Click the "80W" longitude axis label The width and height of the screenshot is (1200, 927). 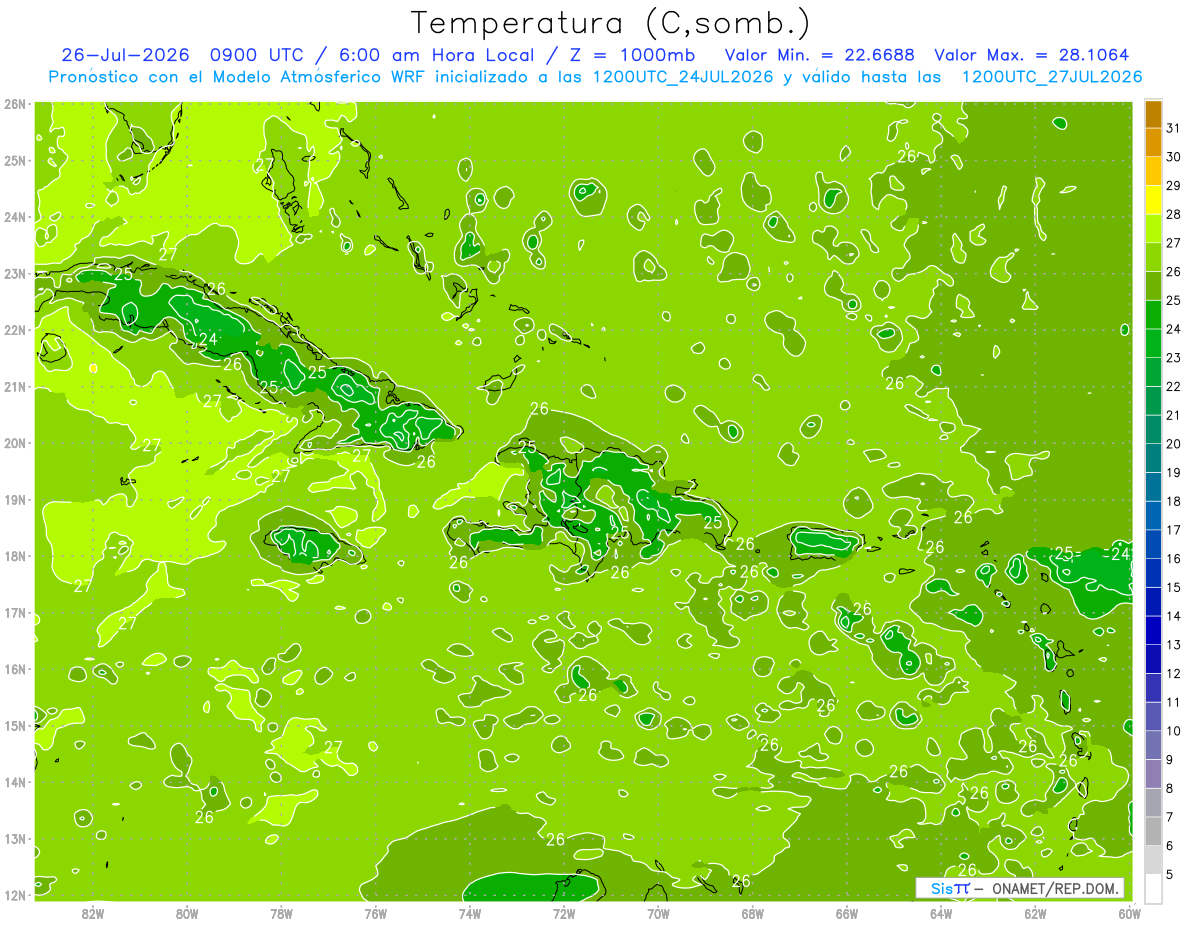tap(187, 913)
